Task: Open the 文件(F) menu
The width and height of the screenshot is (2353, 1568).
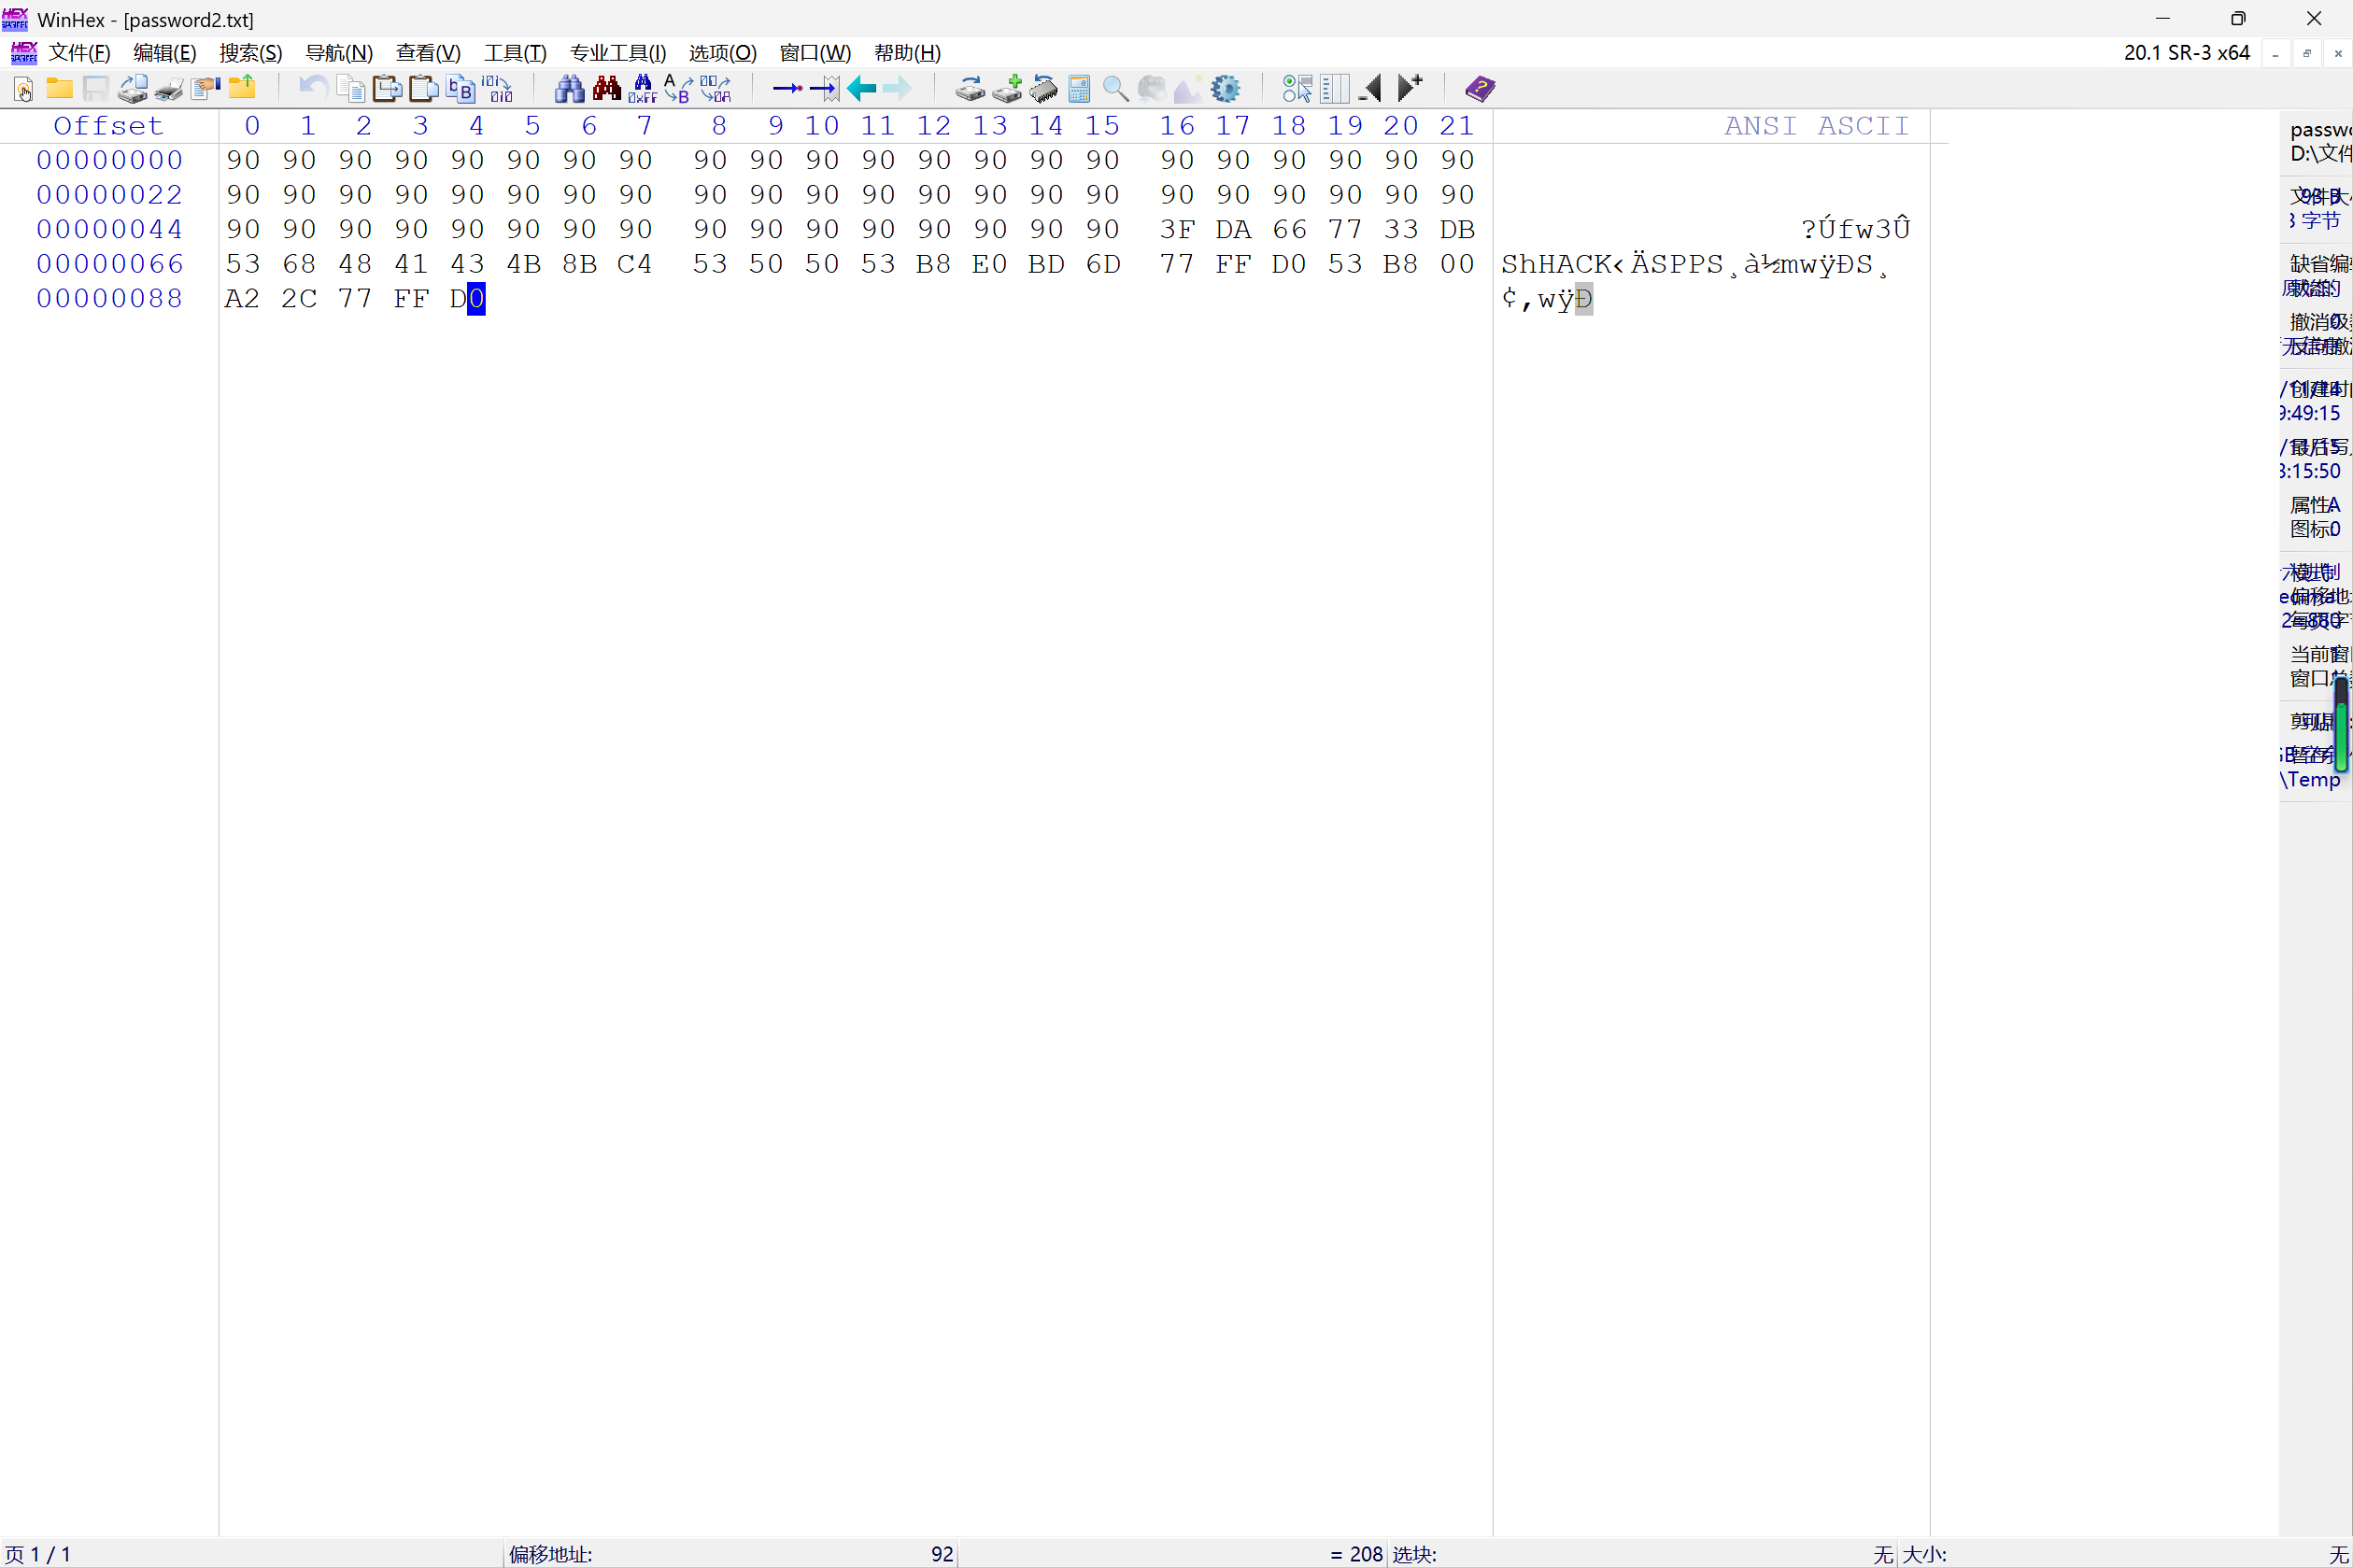Action: tap(79, 53)
